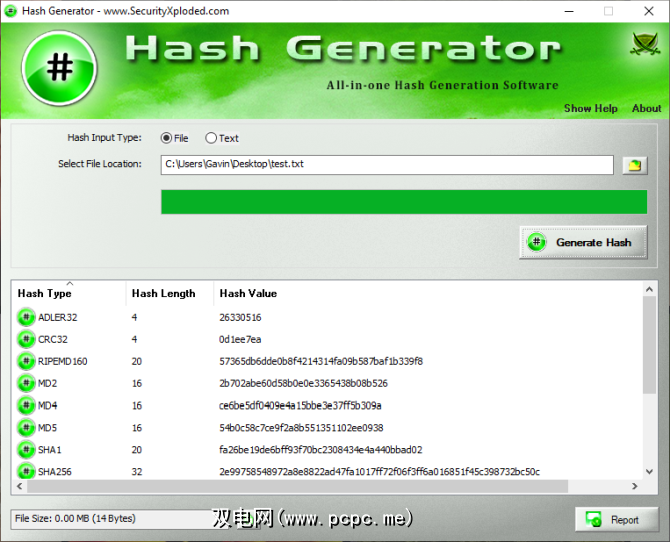Viewport: 670px width, 542px height.
Task: Sort by Hash Length column header
Action: point(170,293)
